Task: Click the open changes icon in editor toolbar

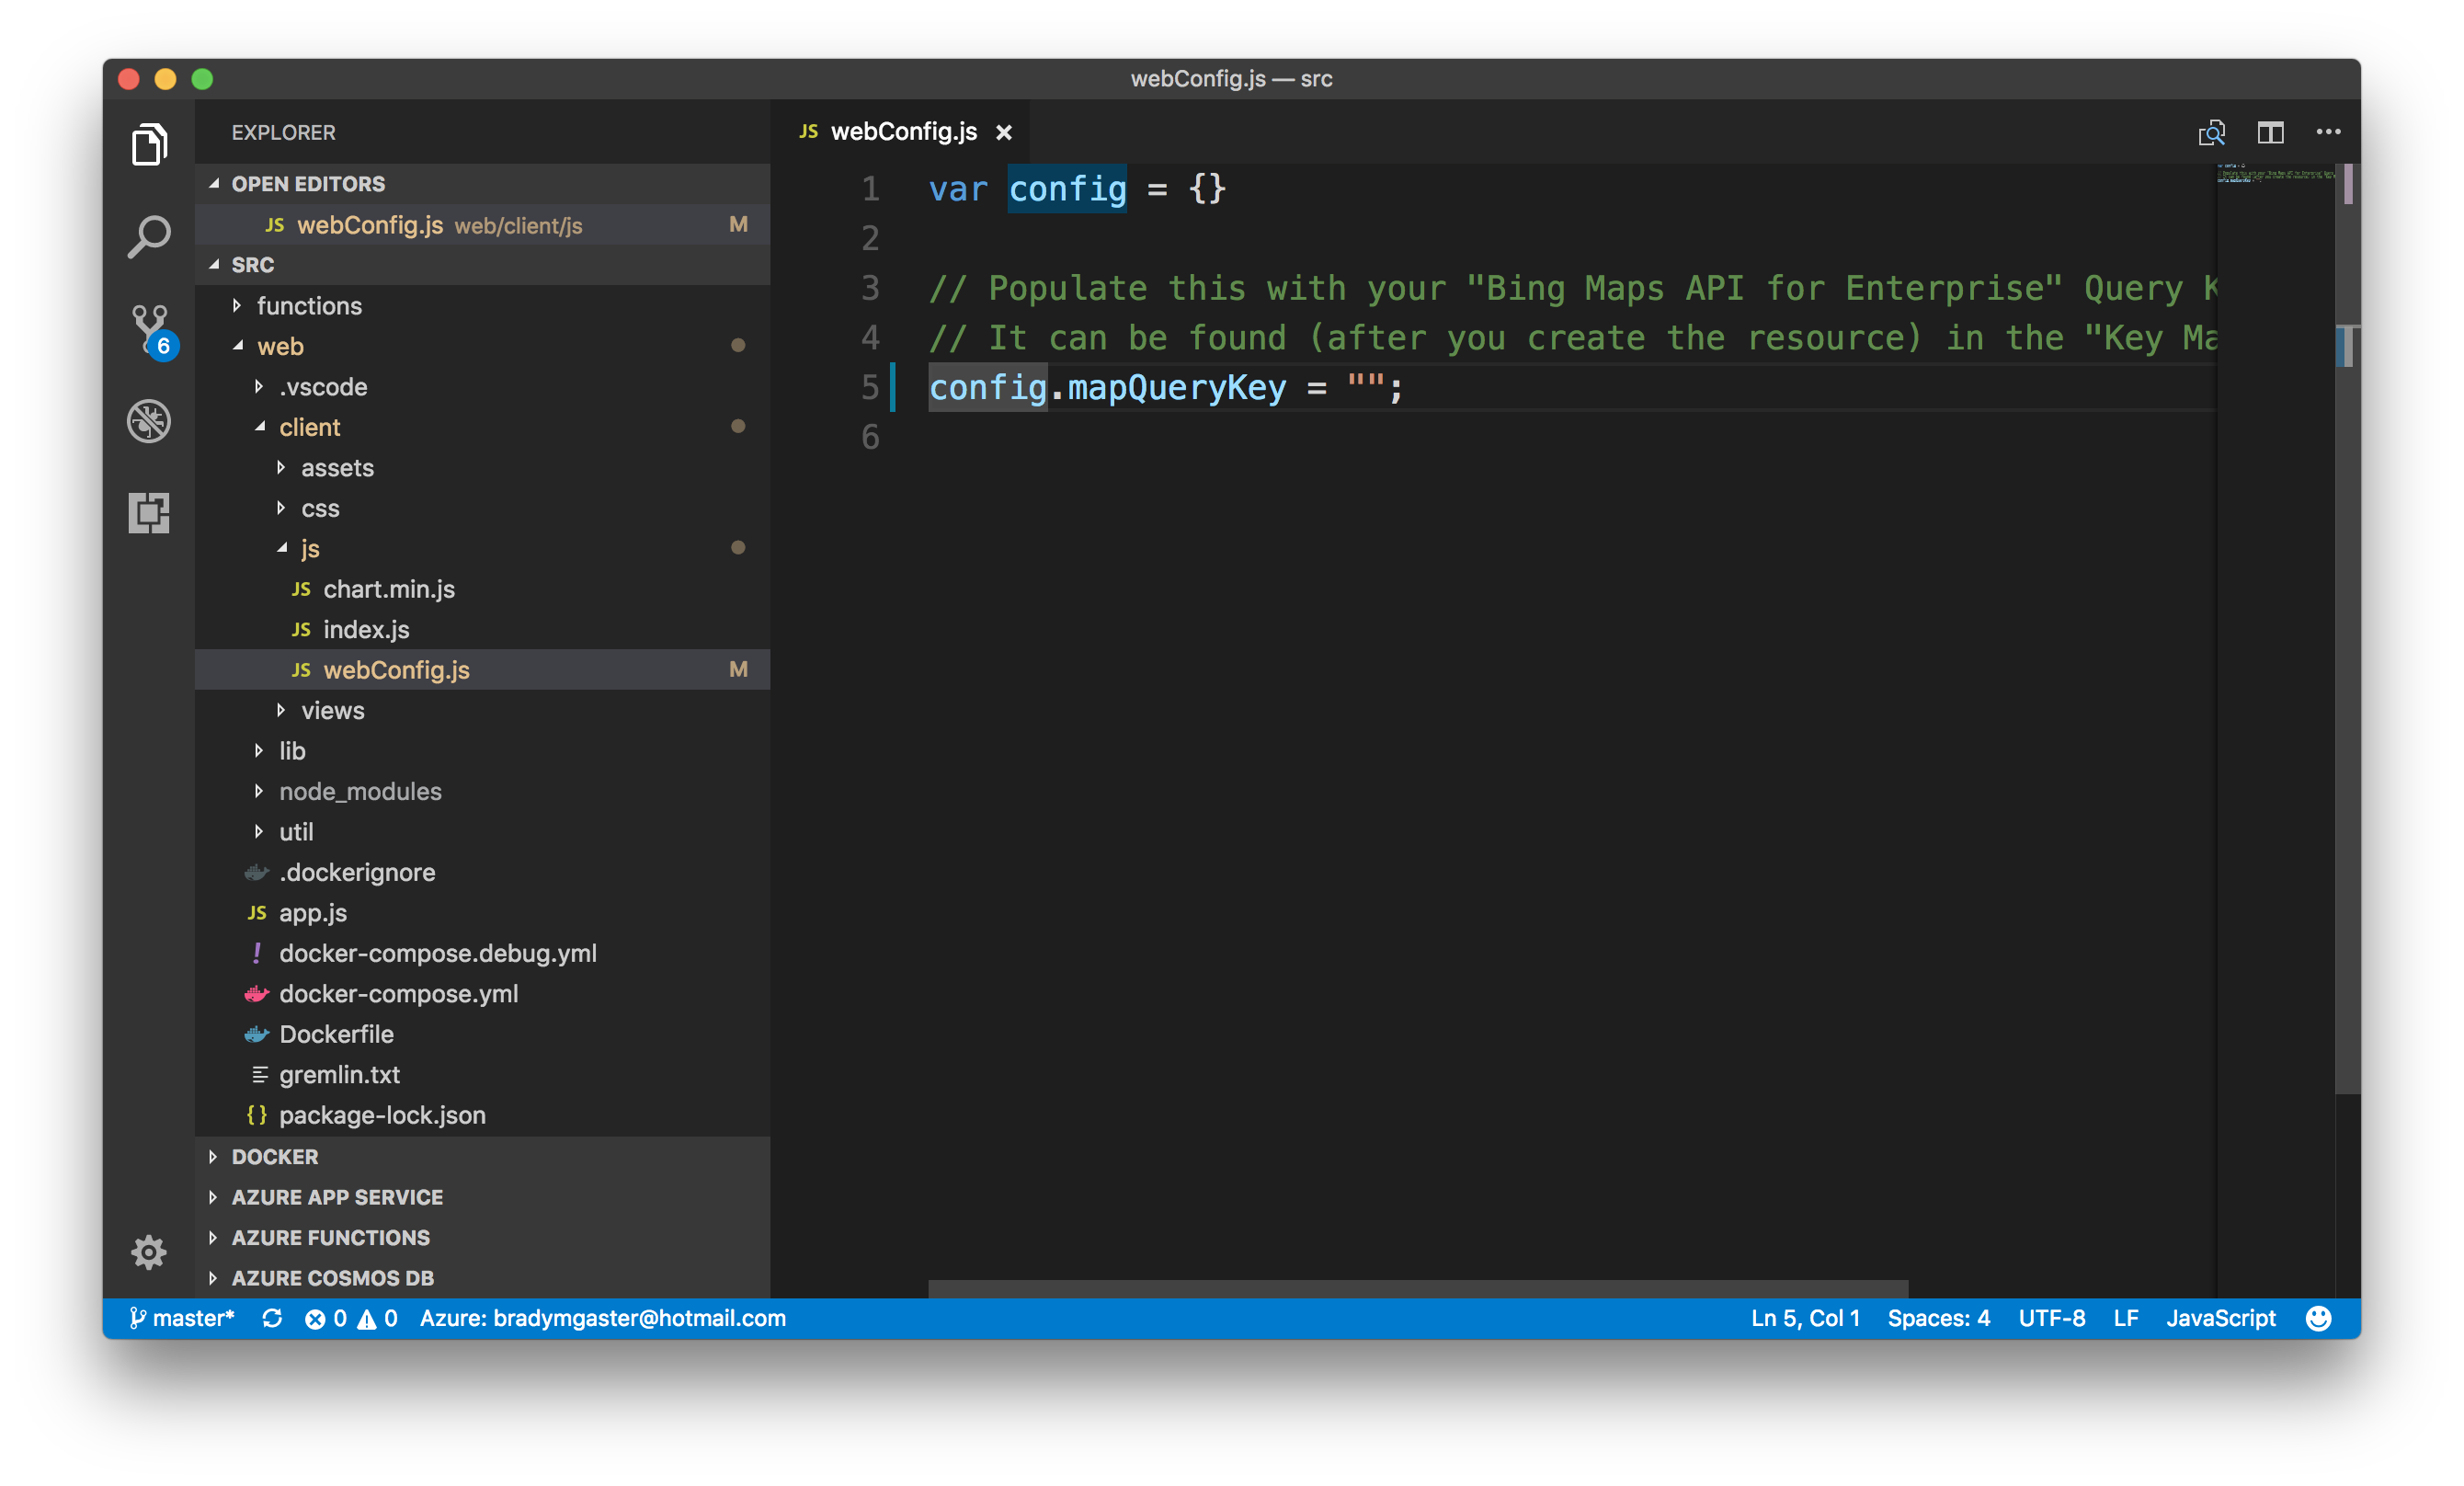Action: [2211, 132]
